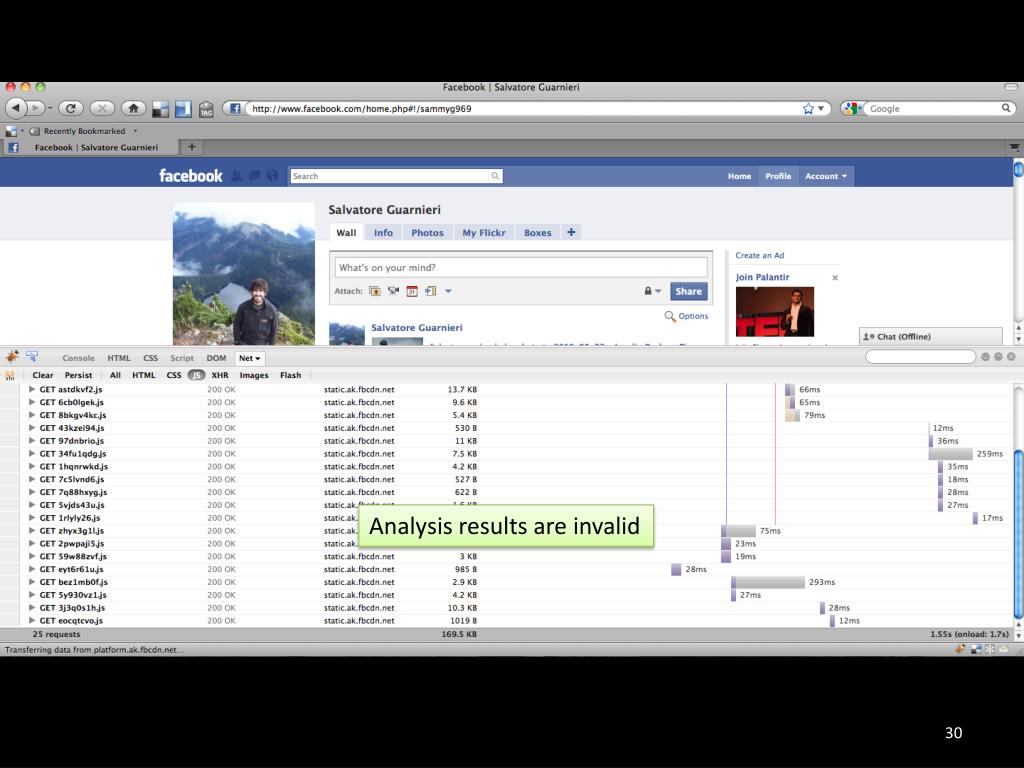Viewport: 1024px width, 768px height.
Task: Click the What's on your mind field
Action: 521,267
